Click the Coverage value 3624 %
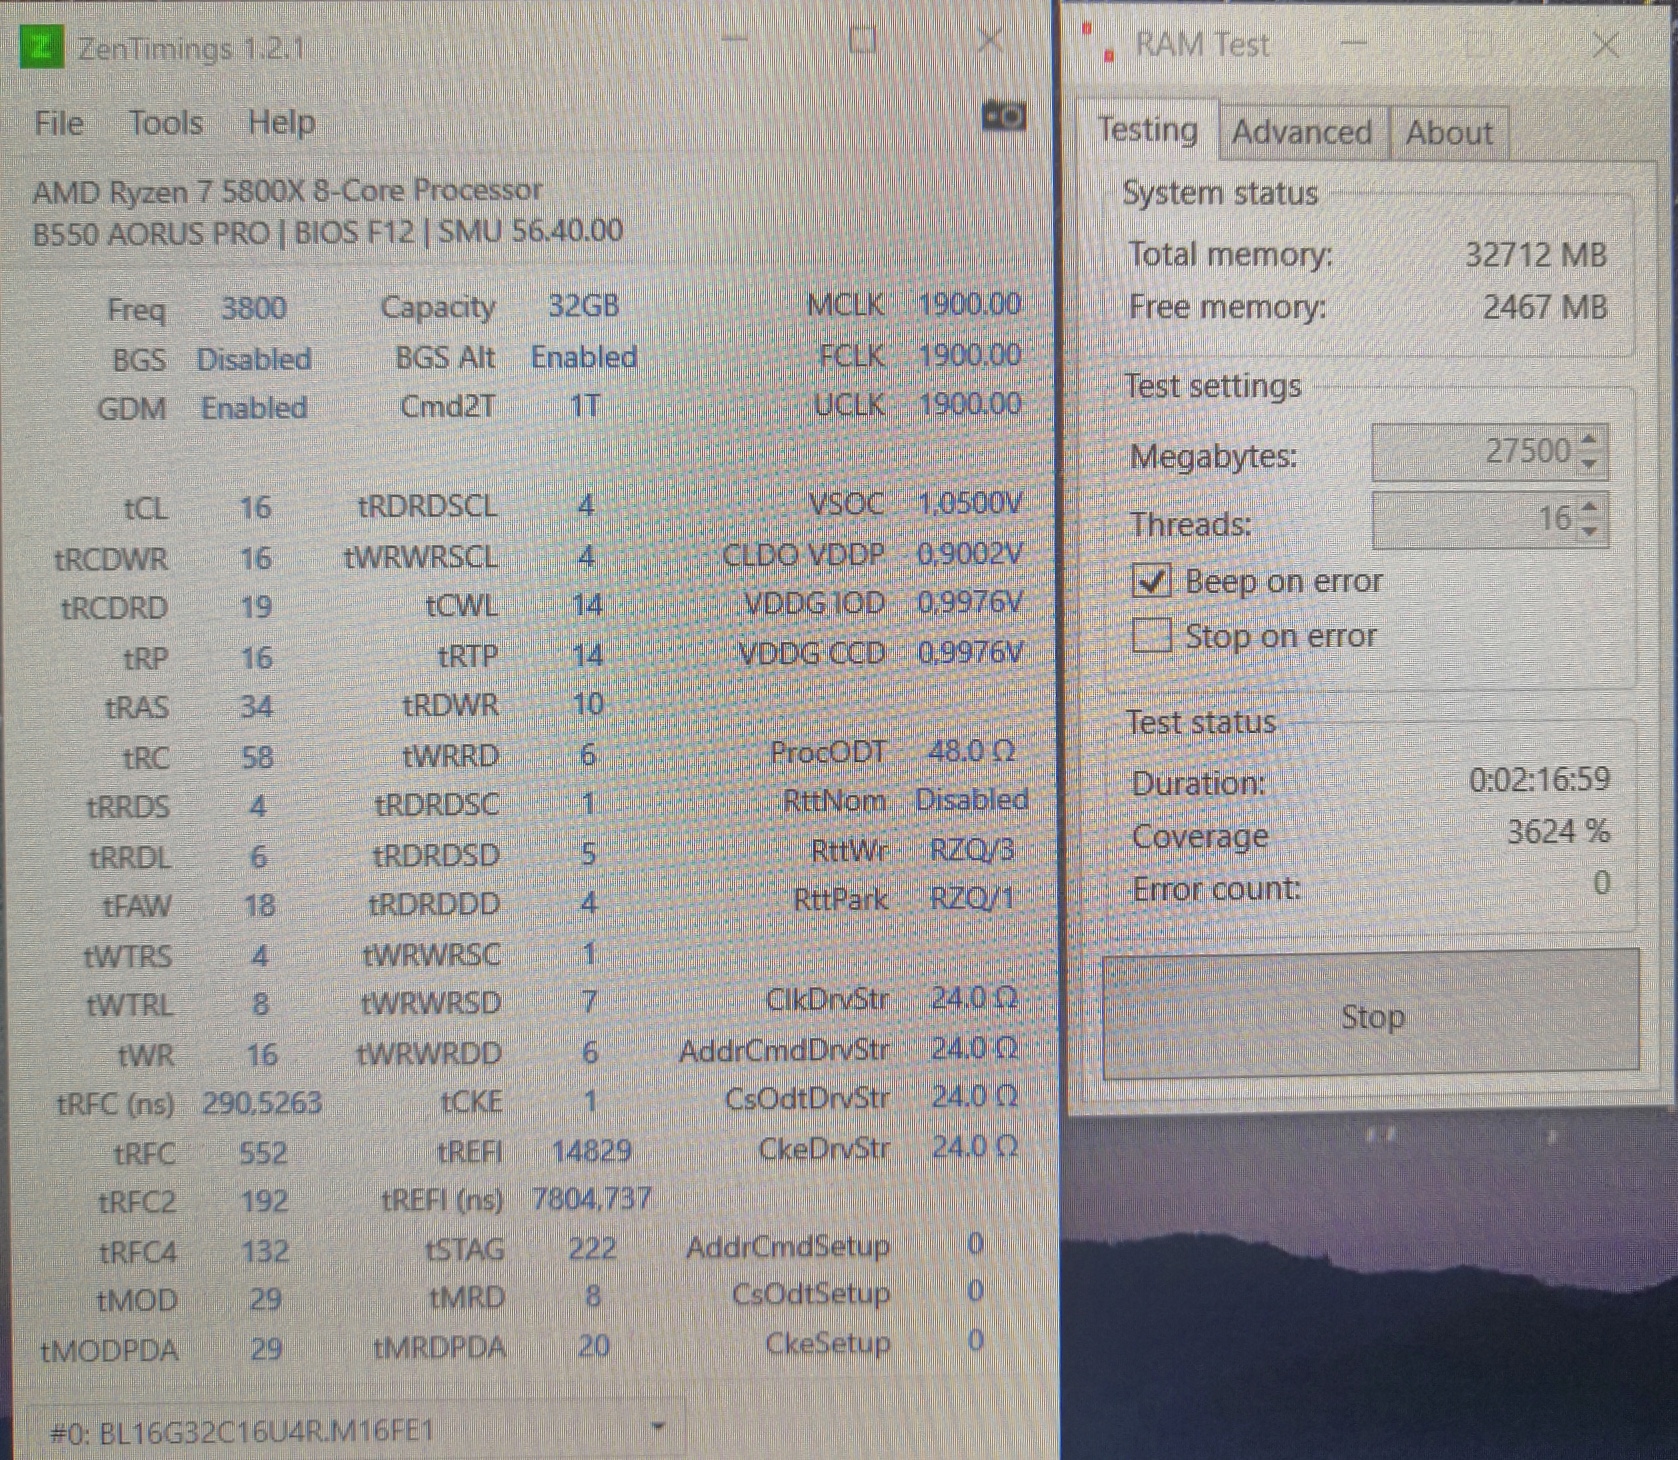 [1559, 831]
